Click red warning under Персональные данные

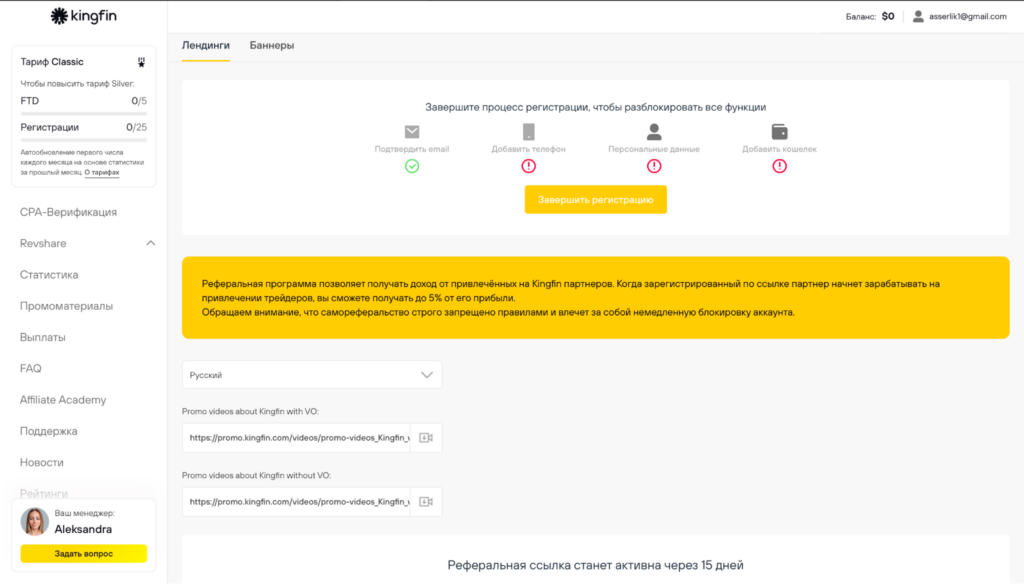tap(654, 166)
